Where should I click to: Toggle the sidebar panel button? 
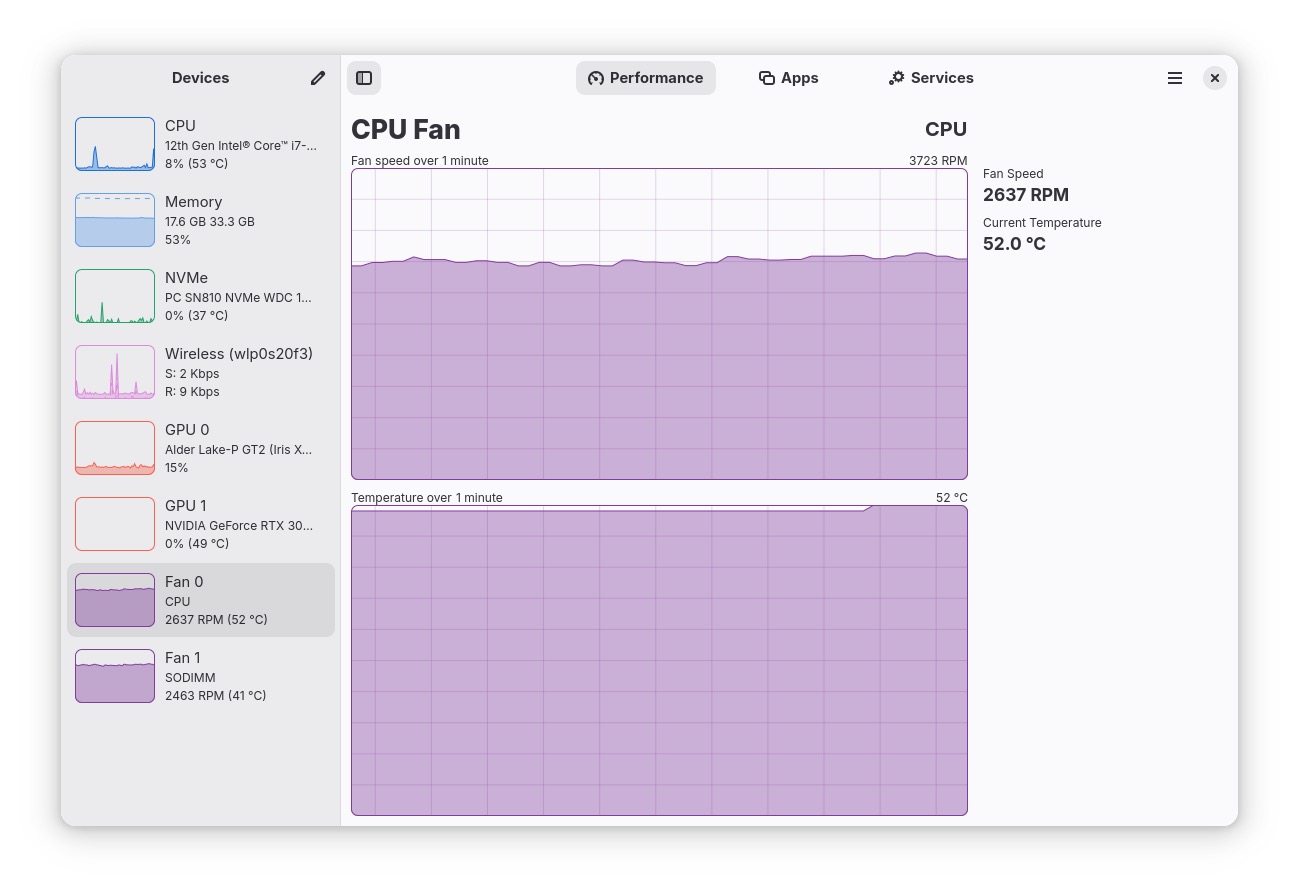(364, 78)
